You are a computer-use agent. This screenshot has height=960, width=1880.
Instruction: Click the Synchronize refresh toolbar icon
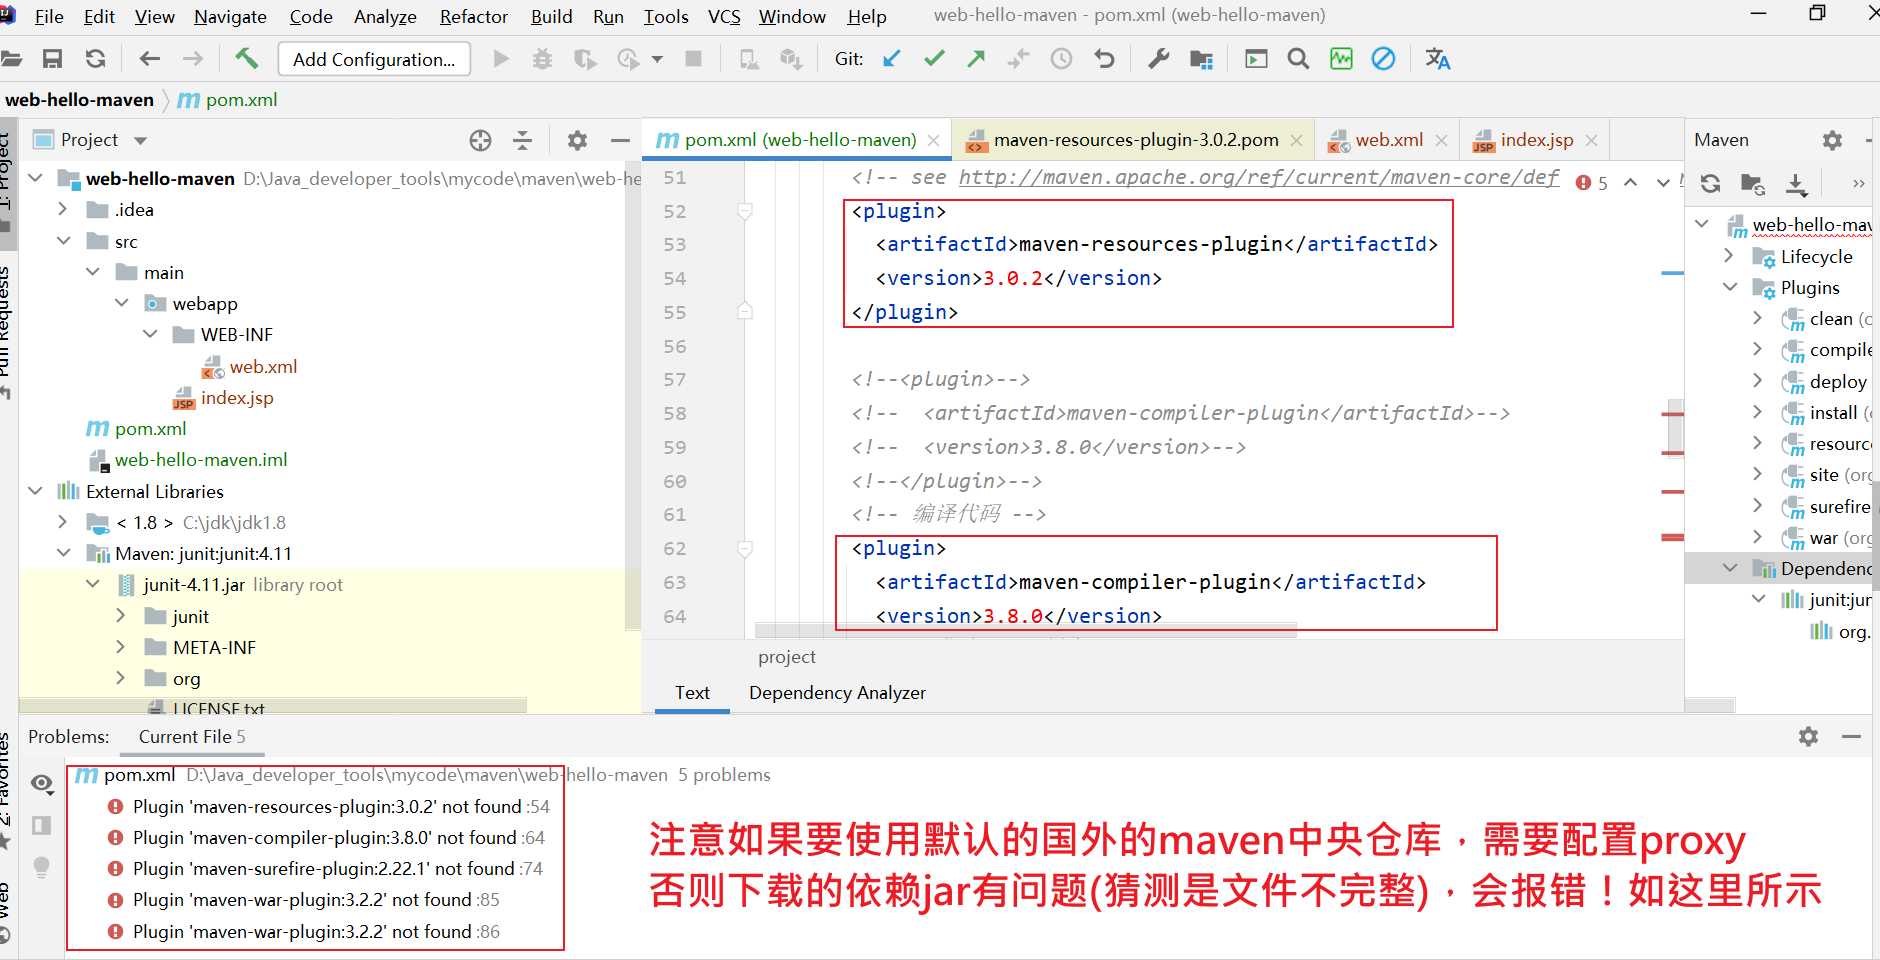pos(95,59)
